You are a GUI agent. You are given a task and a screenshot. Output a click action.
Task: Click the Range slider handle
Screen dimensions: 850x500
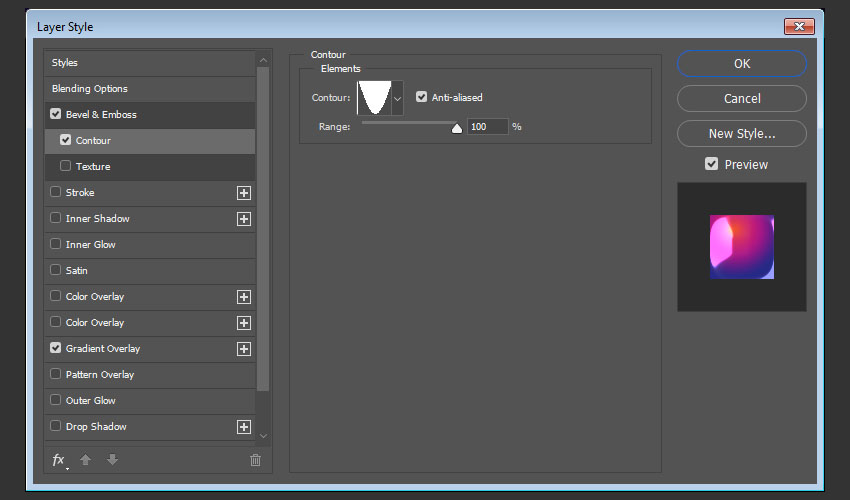click(x=457, y=128)
